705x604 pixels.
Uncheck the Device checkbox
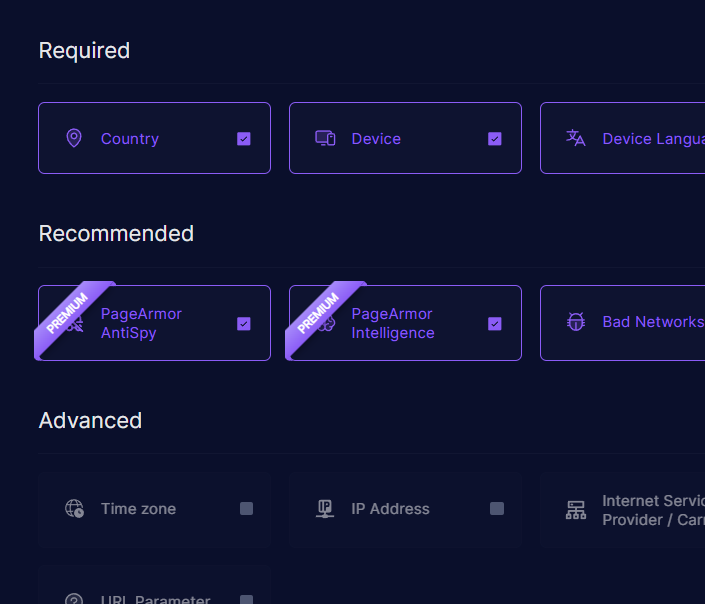pyautogui.click(x=495, y=139)
